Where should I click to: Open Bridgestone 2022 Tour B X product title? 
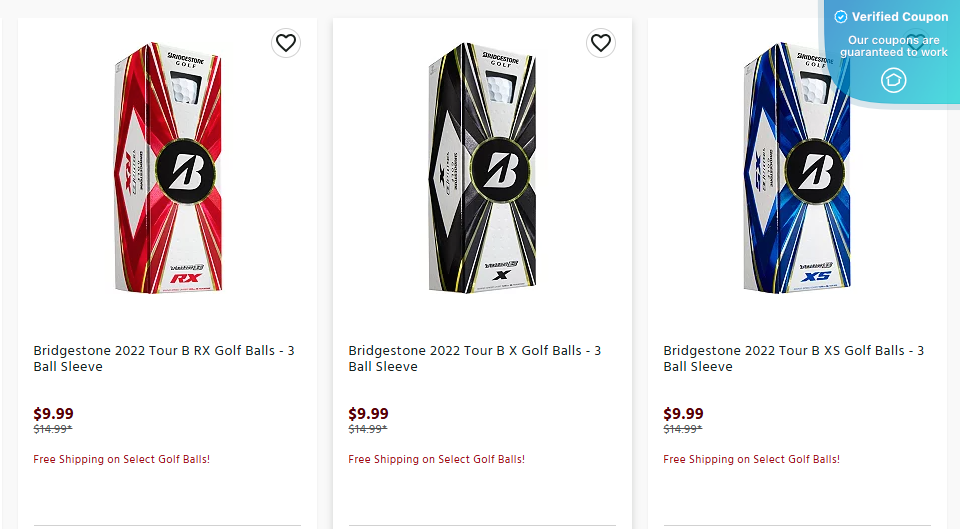coord(475,358)
